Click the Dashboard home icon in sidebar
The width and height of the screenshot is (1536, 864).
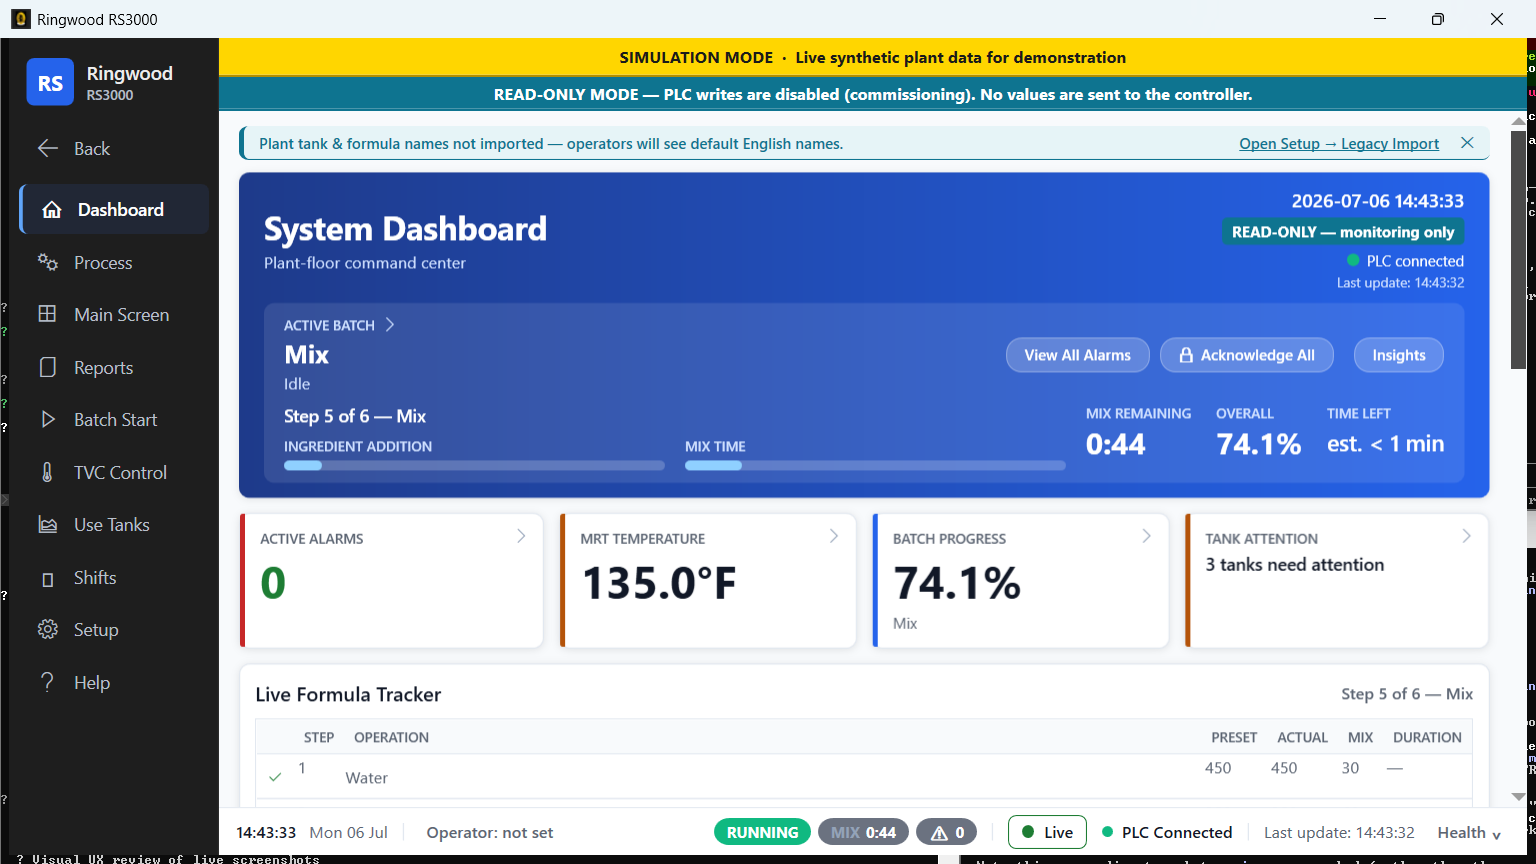(52, 210)
